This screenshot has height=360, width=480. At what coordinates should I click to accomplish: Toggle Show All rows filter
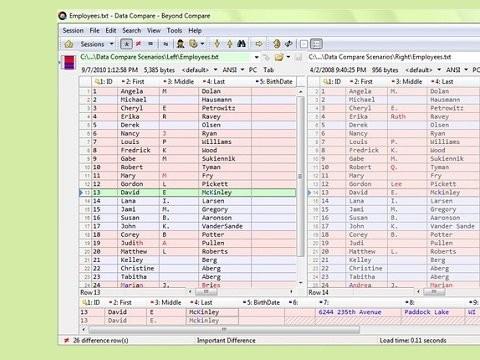tap(126, 44)
